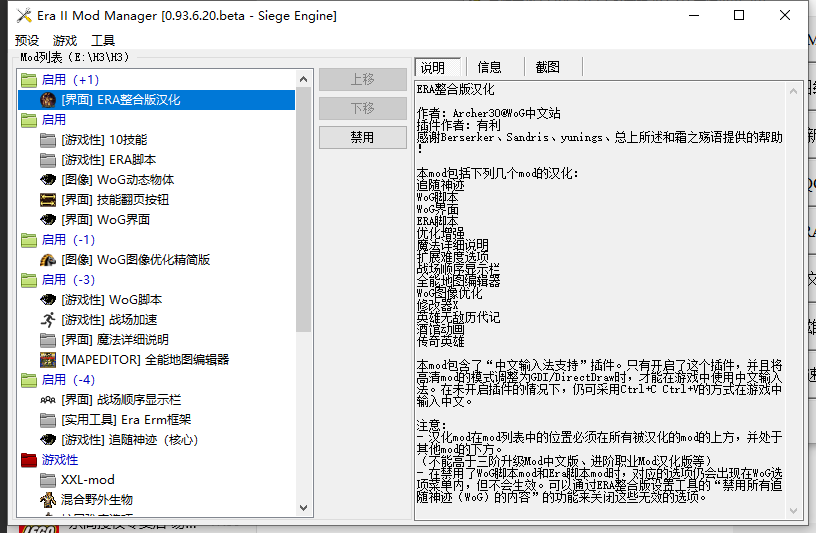Click the ERA整合版汉化 mod icon

click(x=48, y=100)
